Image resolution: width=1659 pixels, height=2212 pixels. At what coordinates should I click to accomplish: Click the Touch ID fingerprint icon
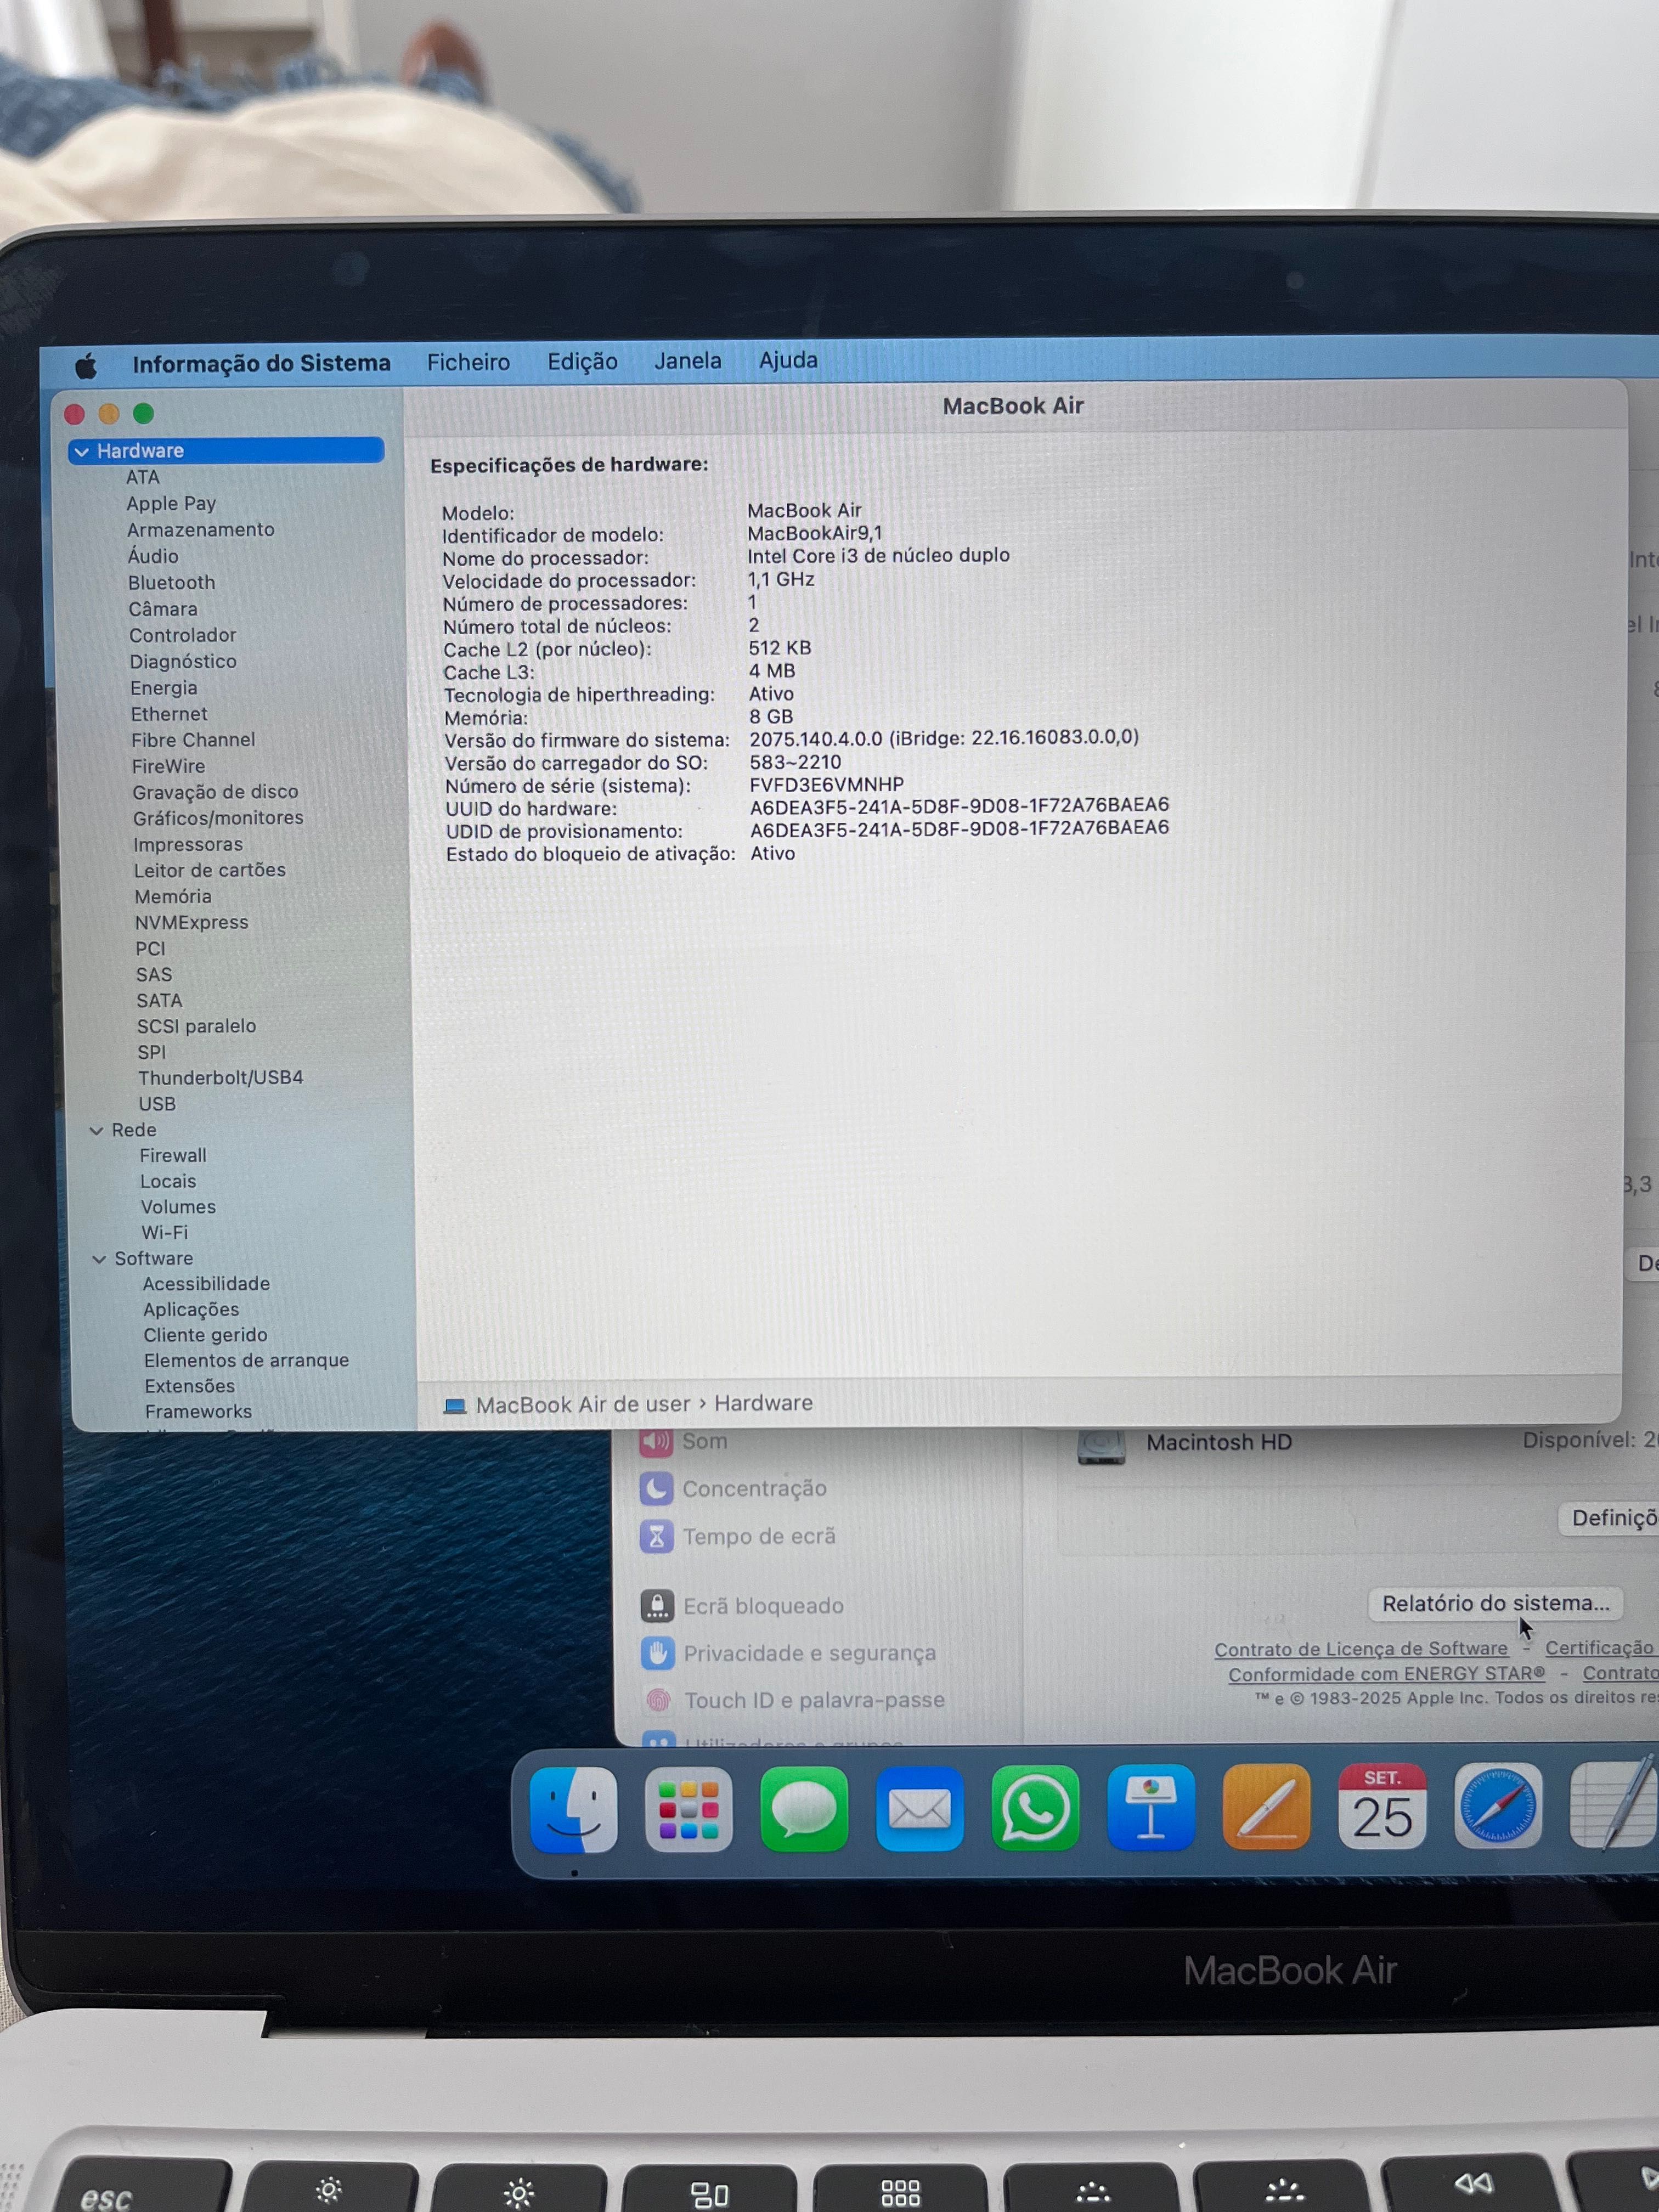[658, 1700]
